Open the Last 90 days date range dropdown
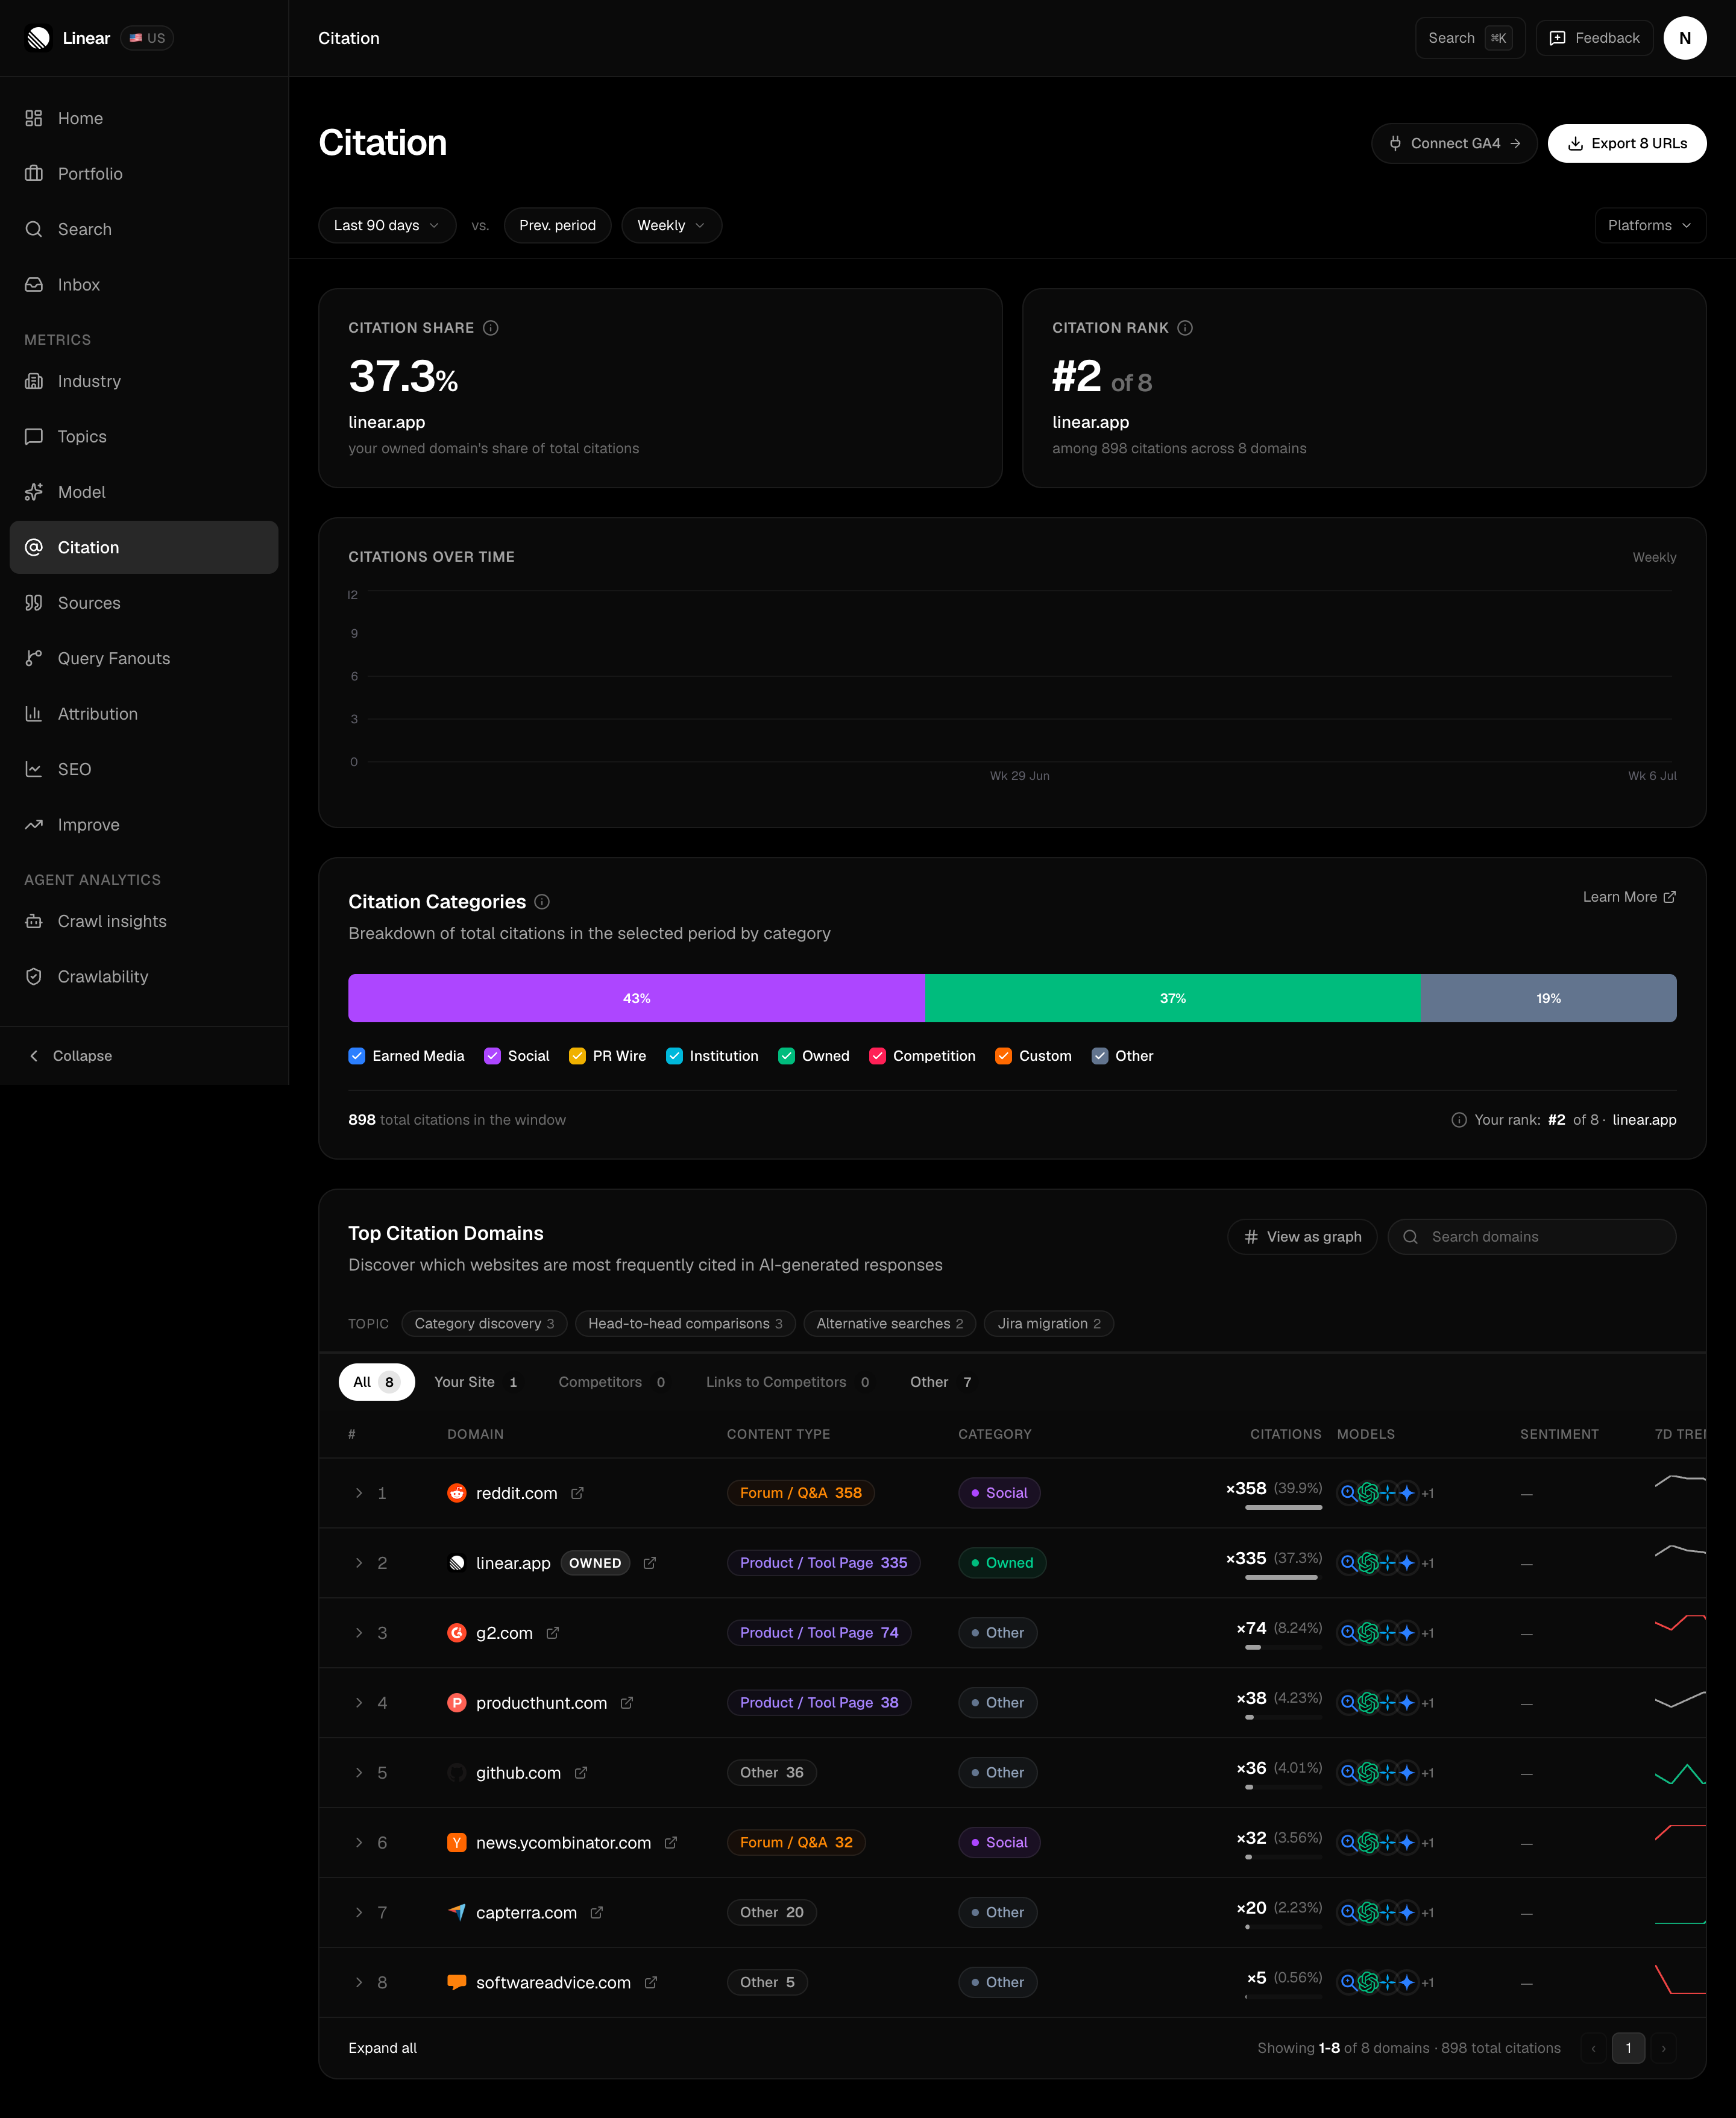Viewport: 1736px width, 2118px height. click(387, 226)
